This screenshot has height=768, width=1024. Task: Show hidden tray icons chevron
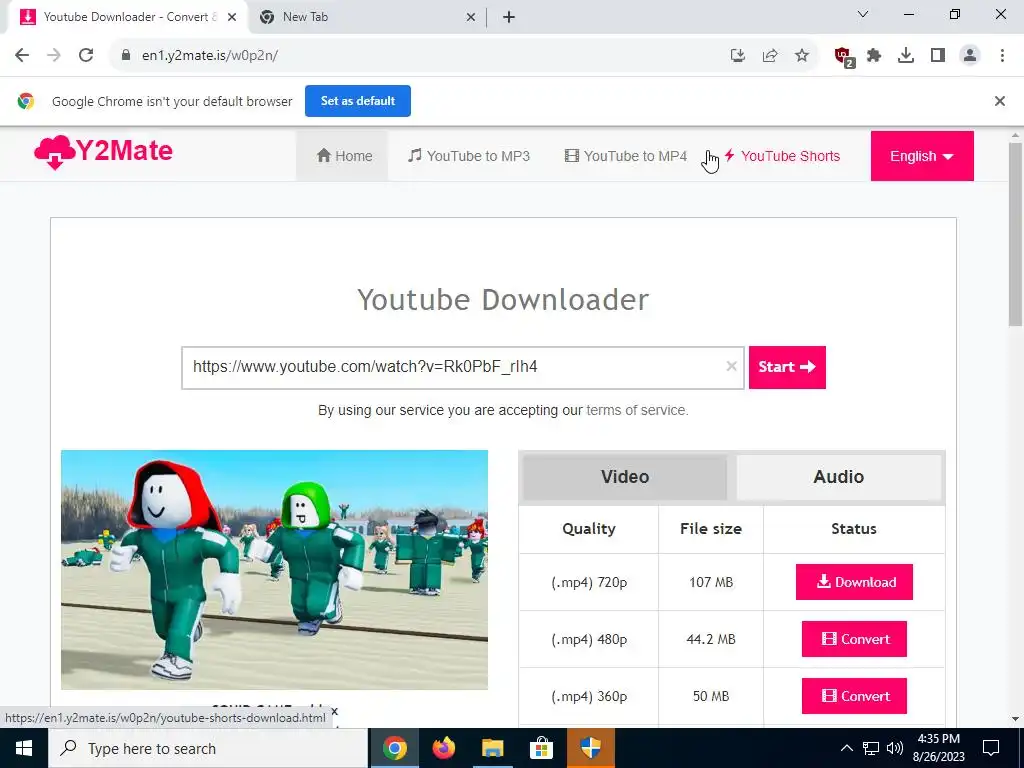(846, 748)
